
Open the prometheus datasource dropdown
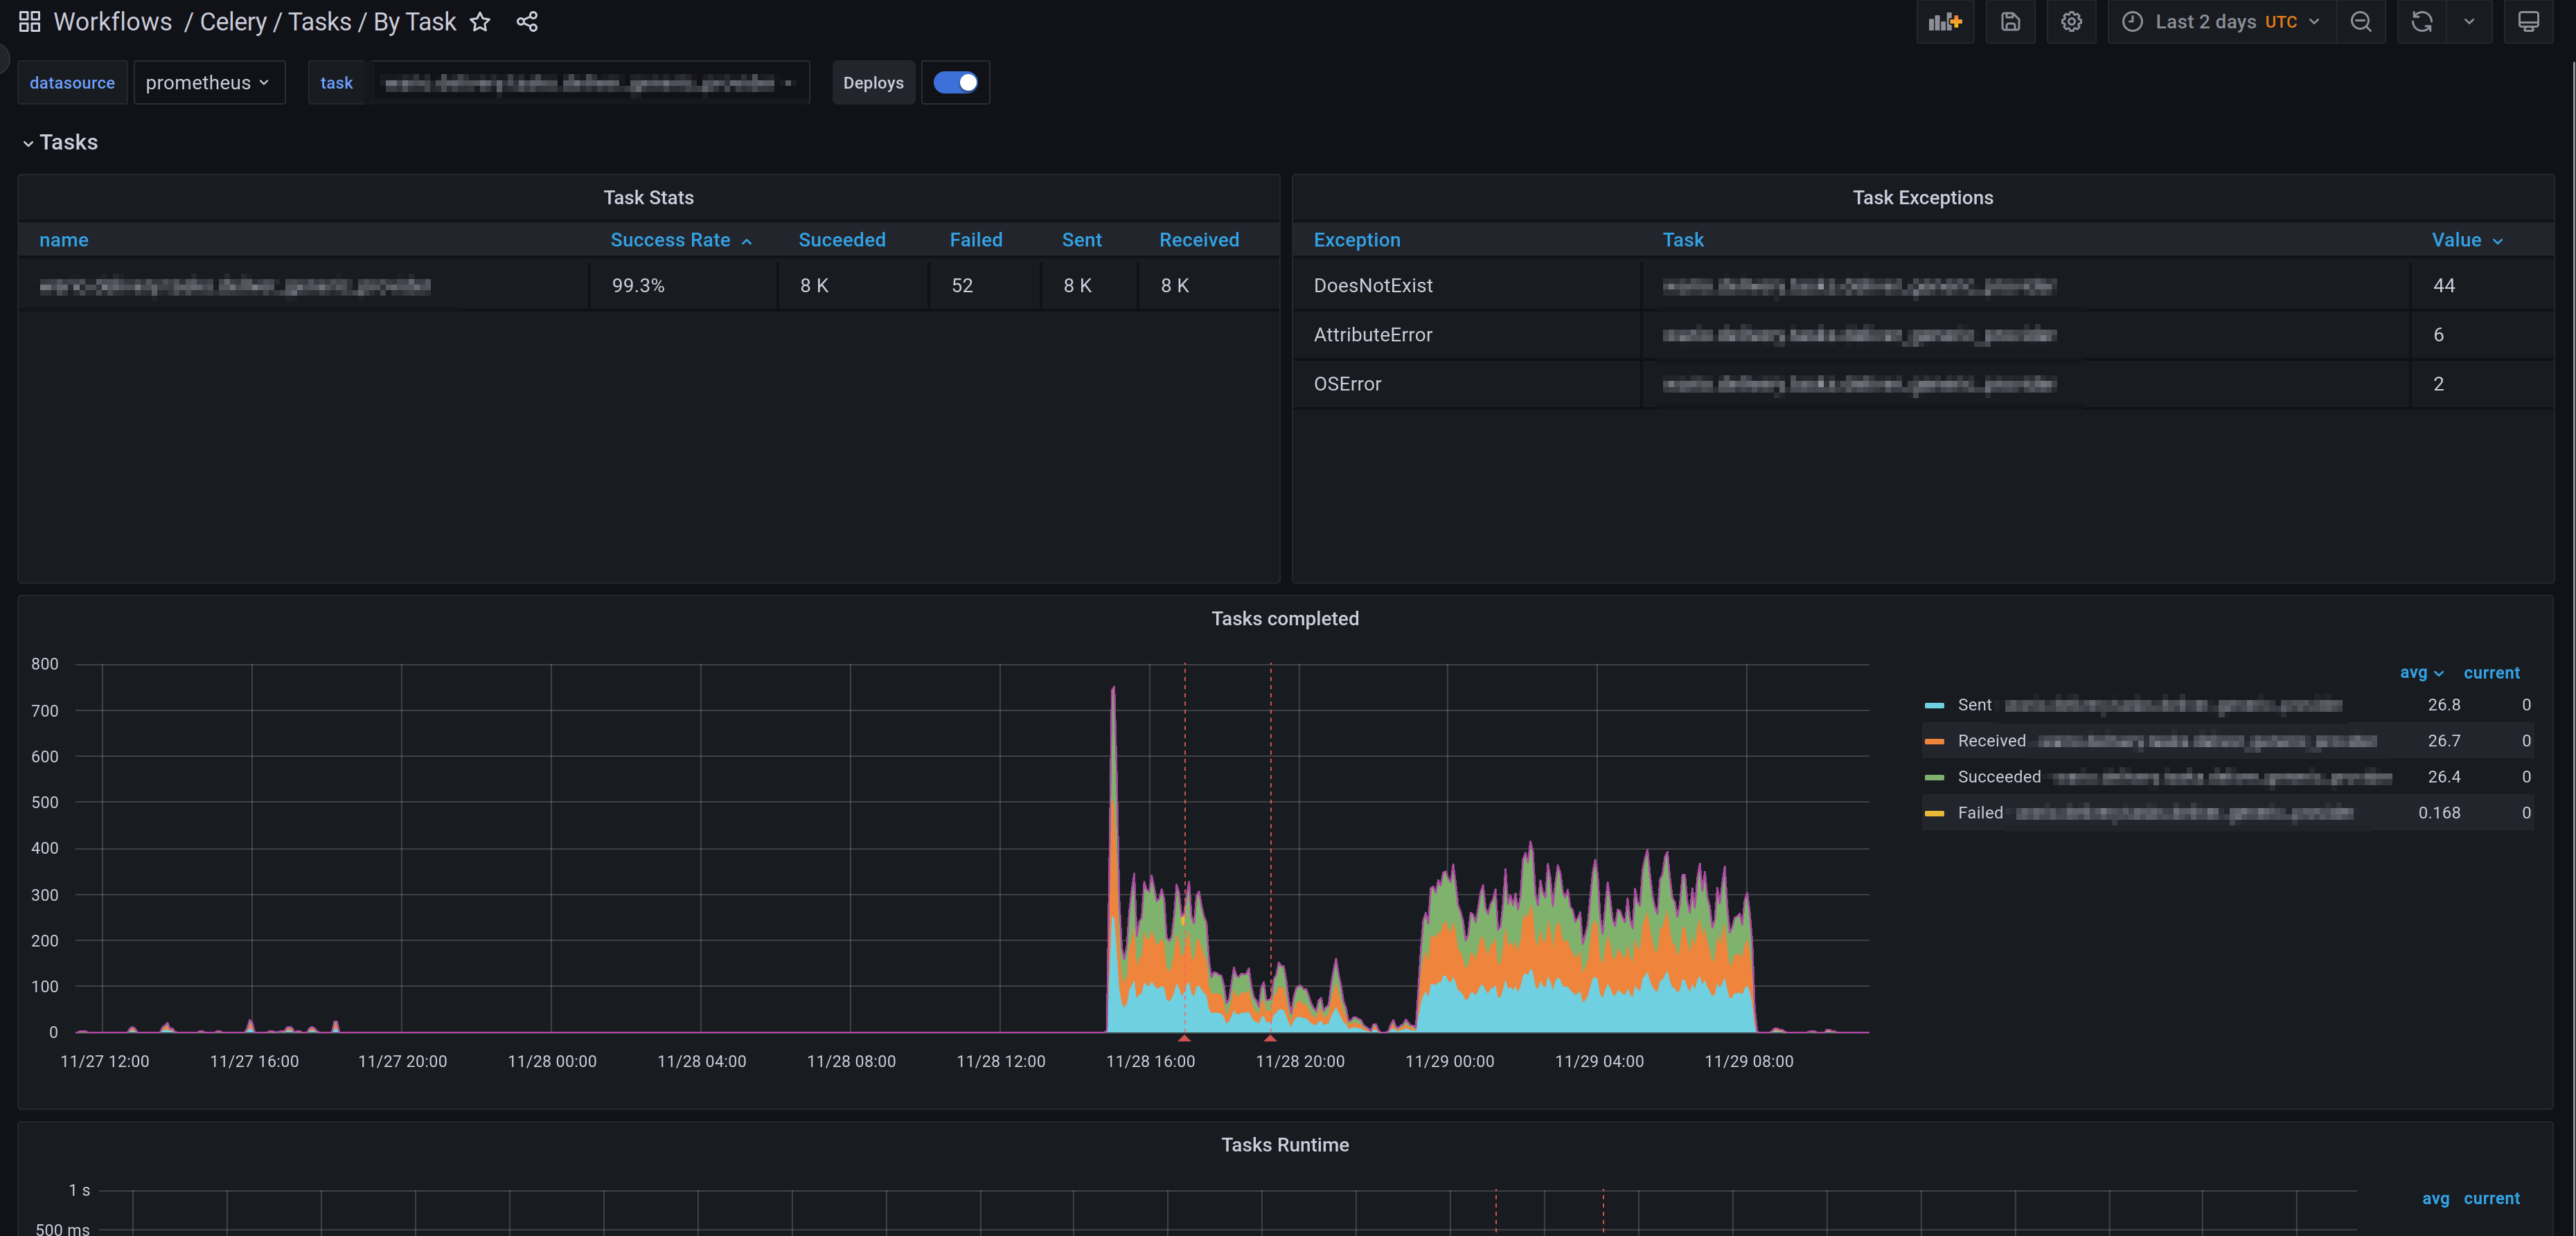[x=208, y=83]
